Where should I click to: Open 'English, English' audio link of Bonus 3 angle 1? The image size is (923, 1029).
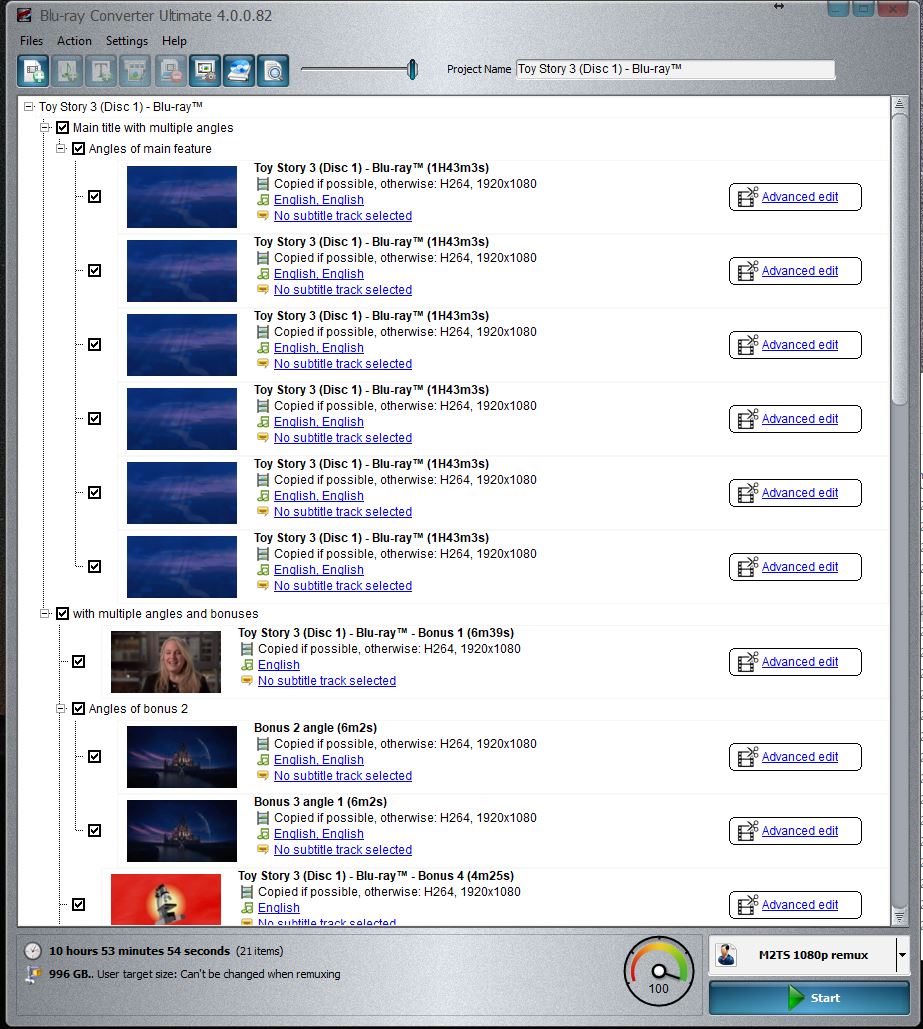coord(318,833)
